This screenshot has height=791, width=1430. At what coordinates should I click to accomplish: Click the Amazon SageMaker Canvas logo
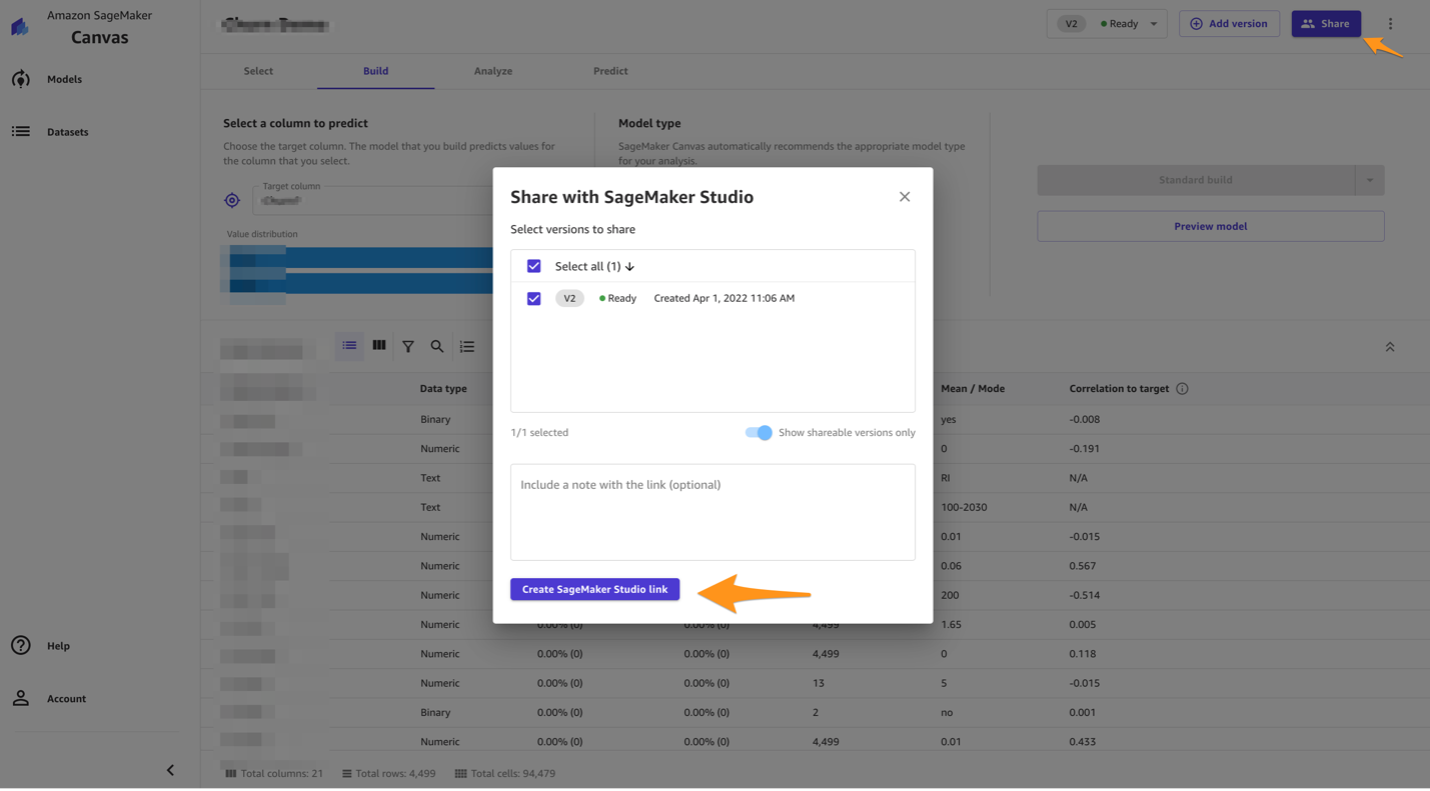(20, 26)
